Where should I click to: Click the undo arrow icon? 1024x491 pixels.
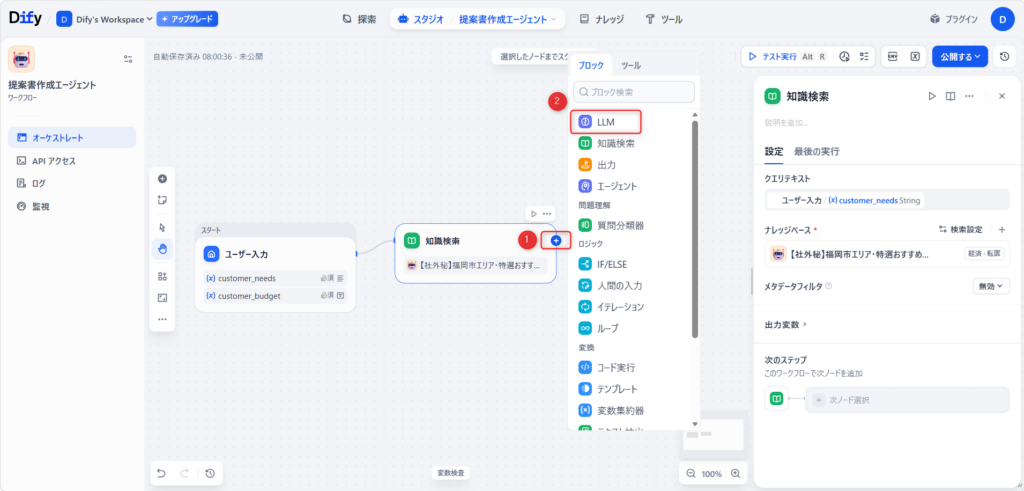(x=162, y=472)
